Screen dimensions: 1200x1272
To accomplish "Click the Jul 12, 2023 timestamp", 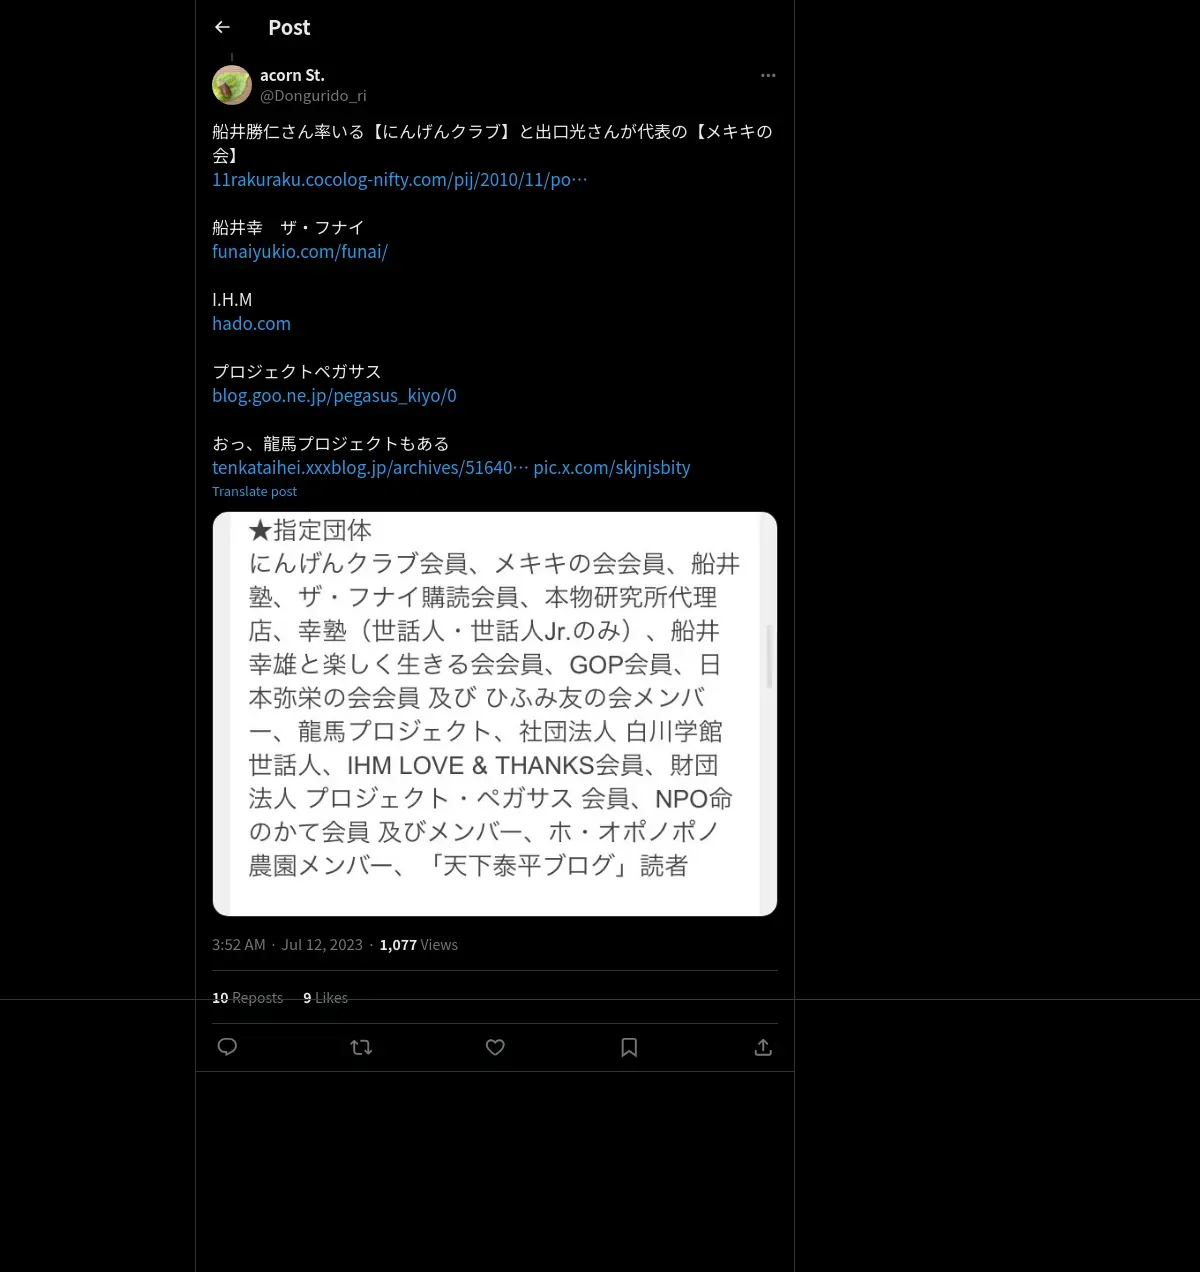I will pyautogui.click(x=322, y=945).
